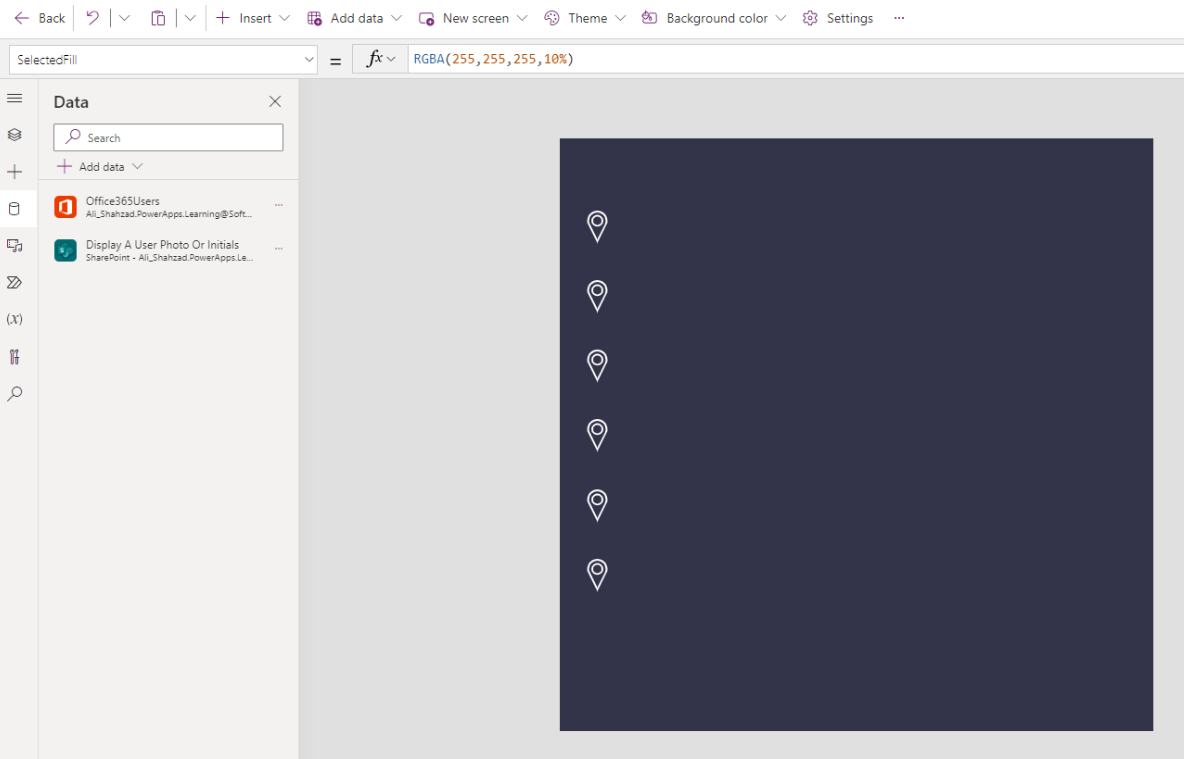
Task: Select the Office365Users data source
Action: pos(160,206)
